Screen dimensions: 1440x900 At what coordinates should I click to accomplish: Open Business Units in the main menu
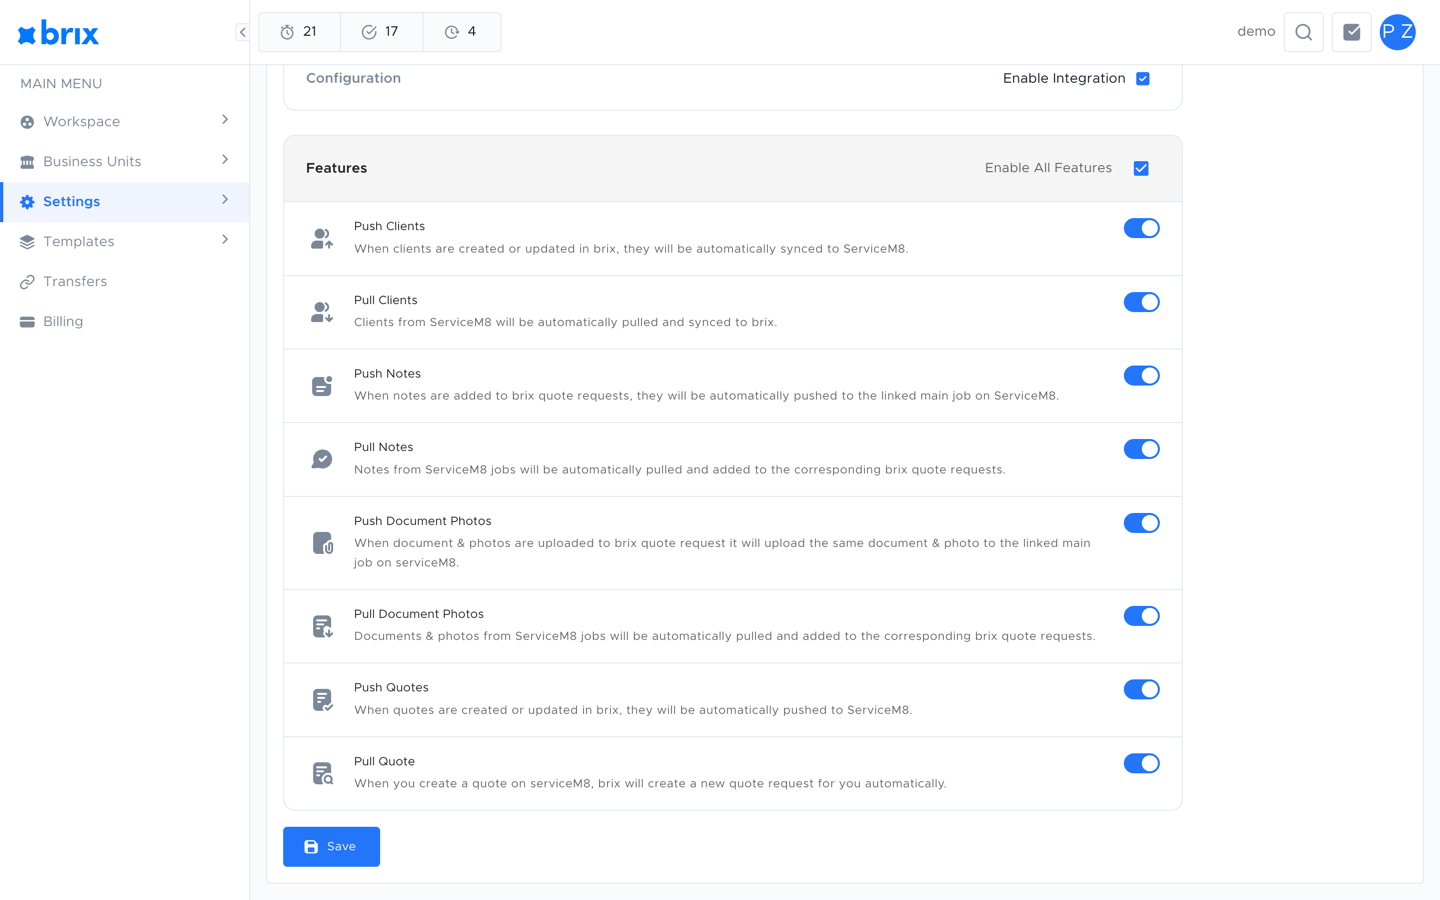coord(125,162)
